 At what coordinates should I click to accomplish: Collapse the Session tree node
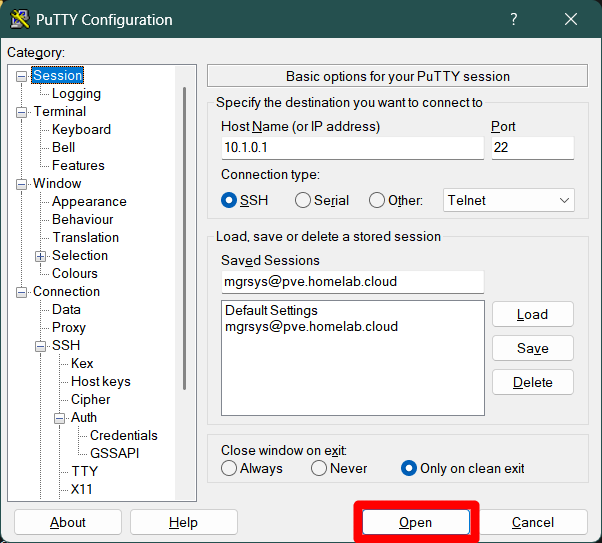[22, 76]
